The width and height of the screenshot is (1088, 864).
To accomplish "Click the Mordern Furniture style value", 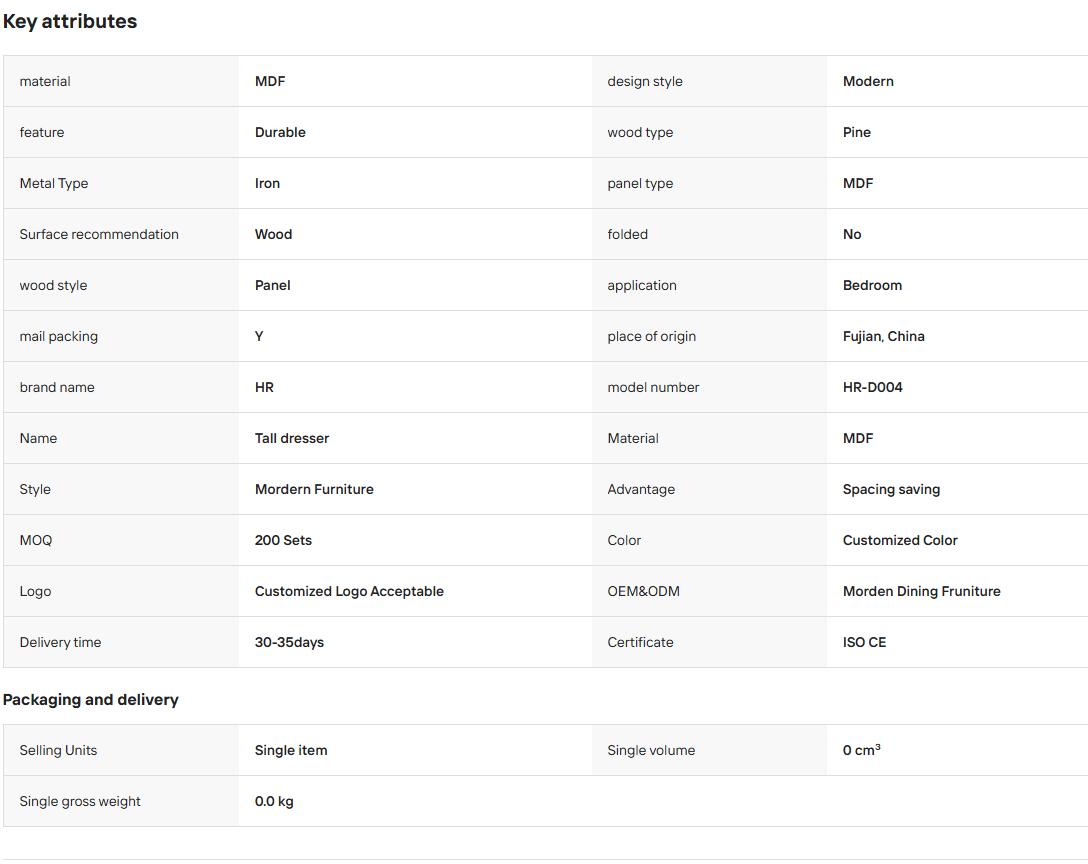I will point(314,489).
